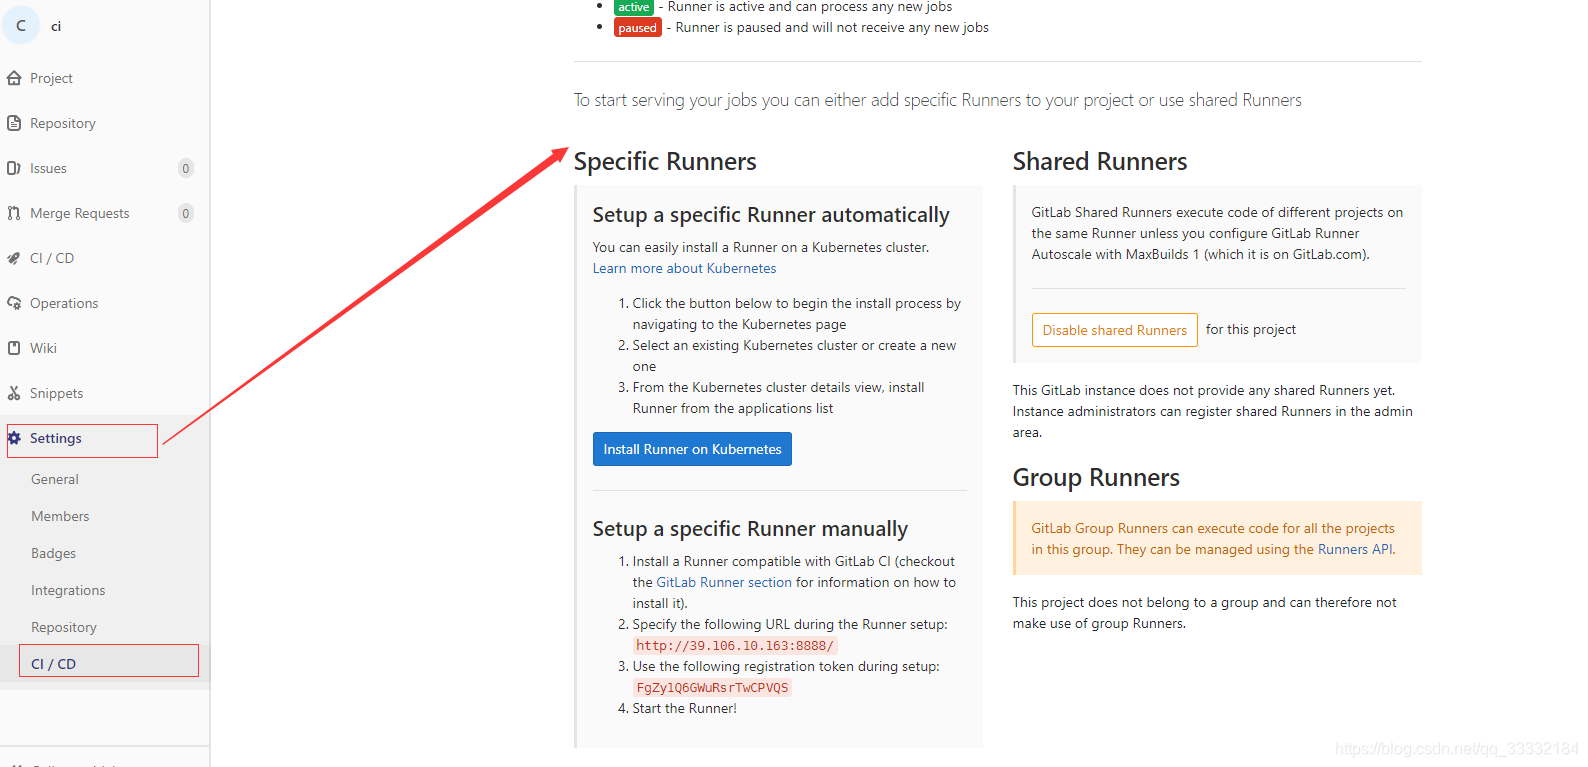Screen dimensions: 1588x767
Task: Open Repository in the main sidebar
Action: (63, 123)
